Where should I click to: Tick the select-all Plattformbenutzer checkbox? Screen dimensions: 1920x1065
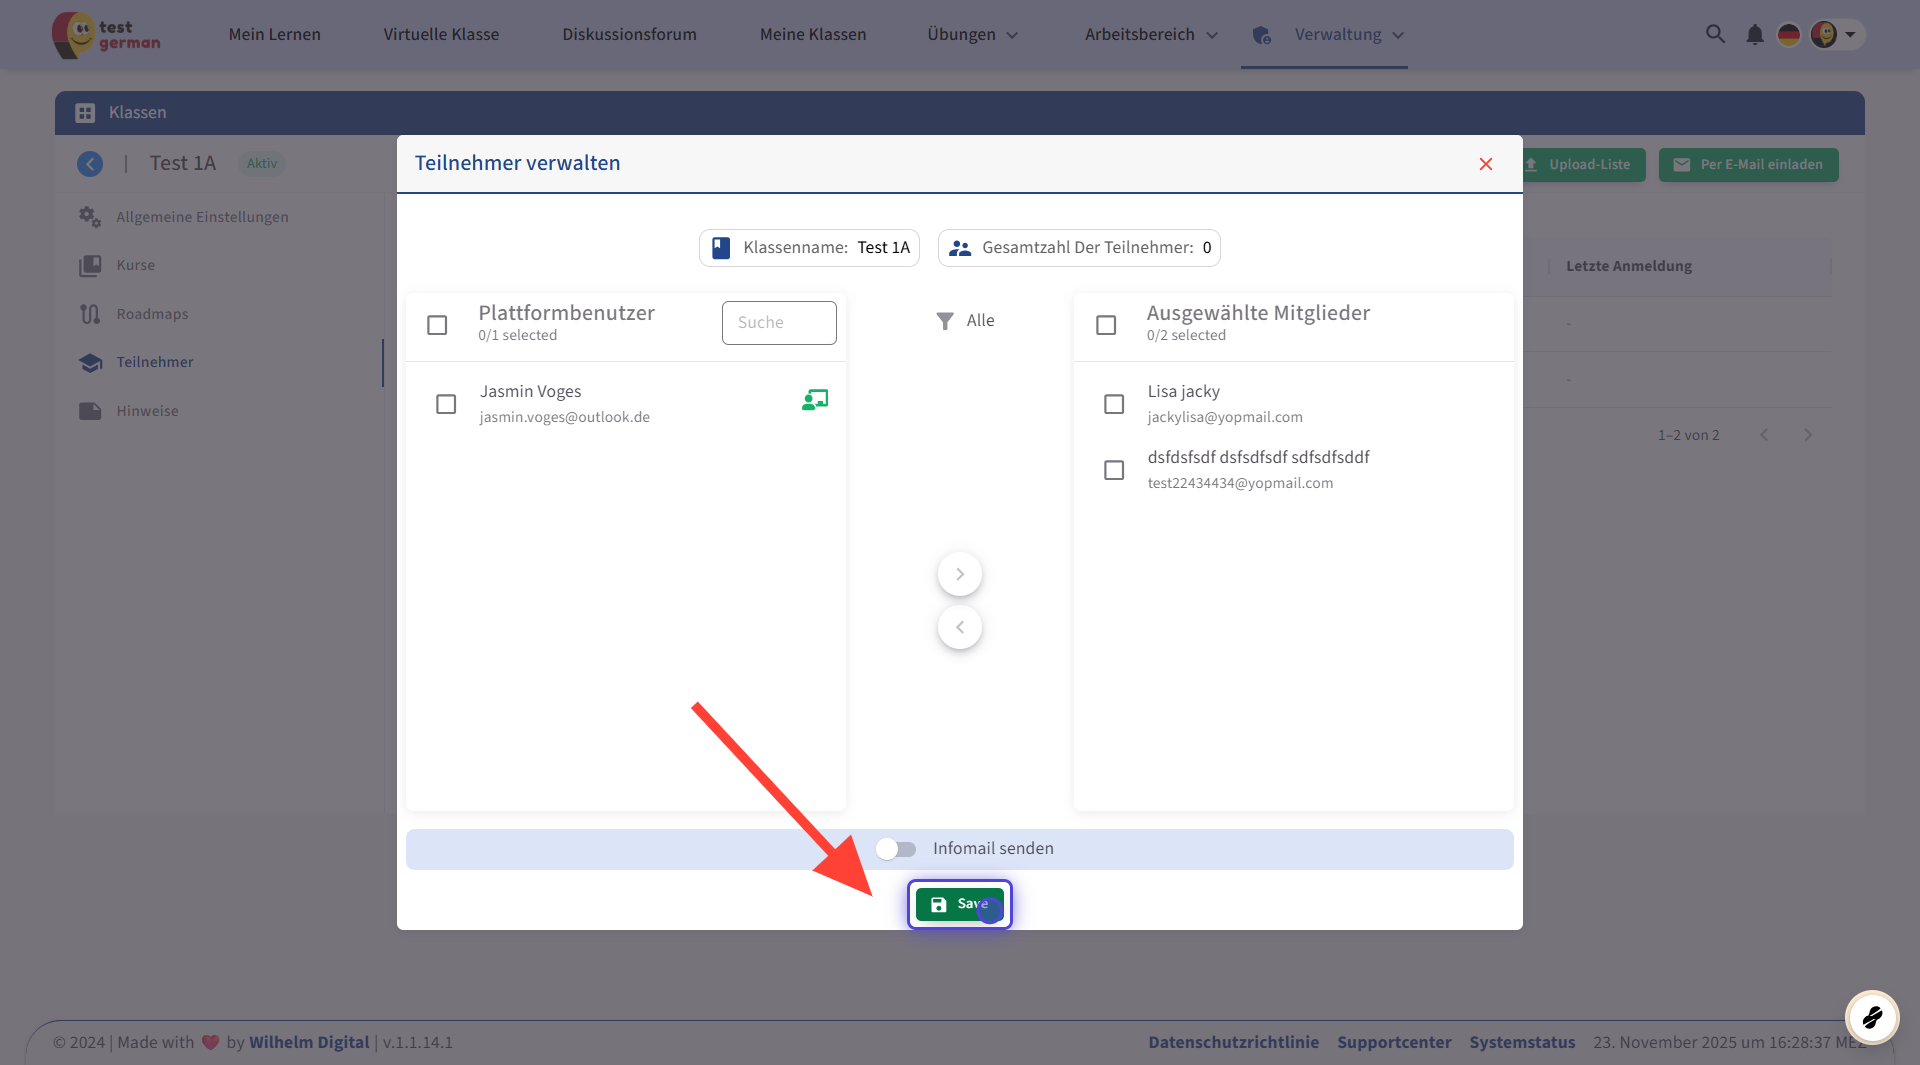(437, 325)
